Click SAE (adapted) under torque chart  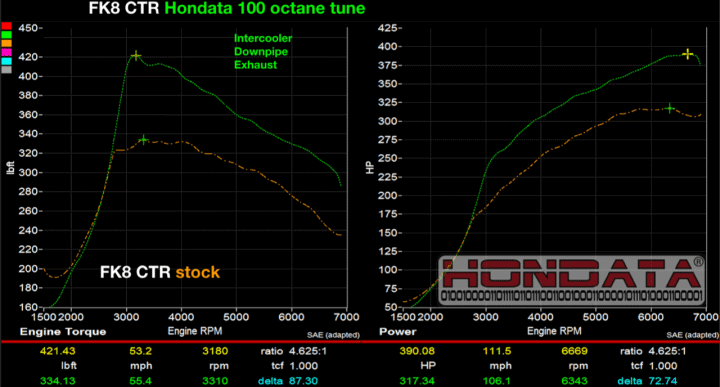click(333, 335)
